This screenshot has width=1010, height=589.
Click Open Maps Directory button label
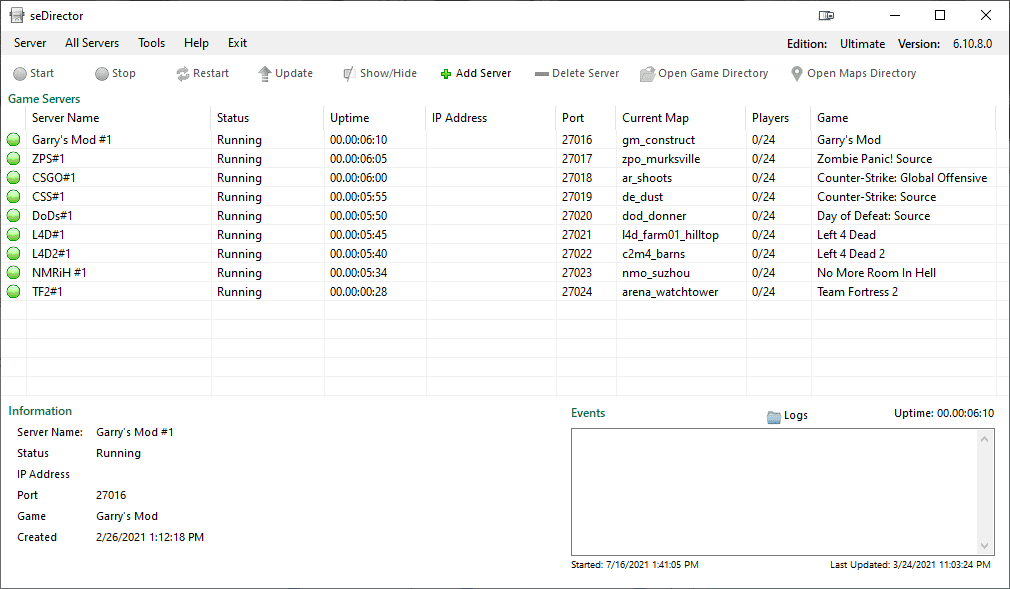862,73
